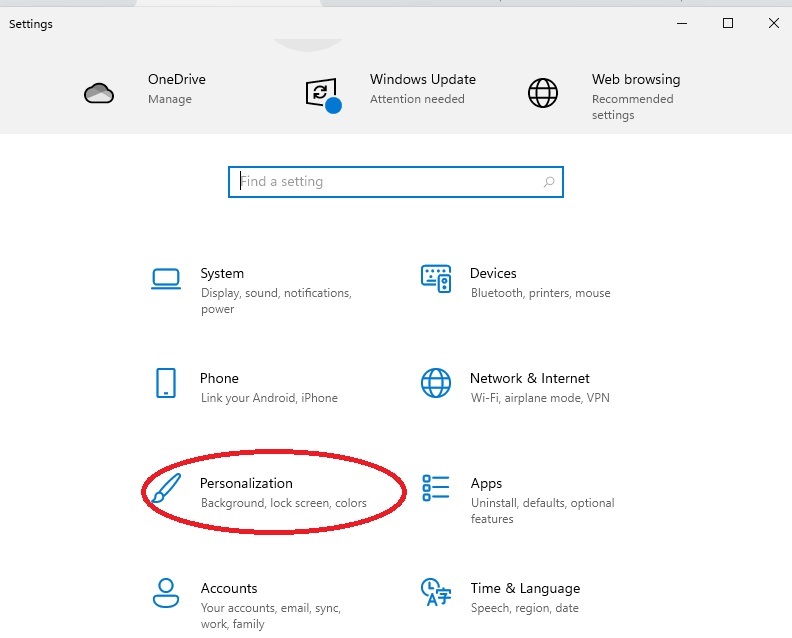This screenshot has height=638, width=792.
Task: Click the Time & Language icon
Action: click(x=436, y=592)
